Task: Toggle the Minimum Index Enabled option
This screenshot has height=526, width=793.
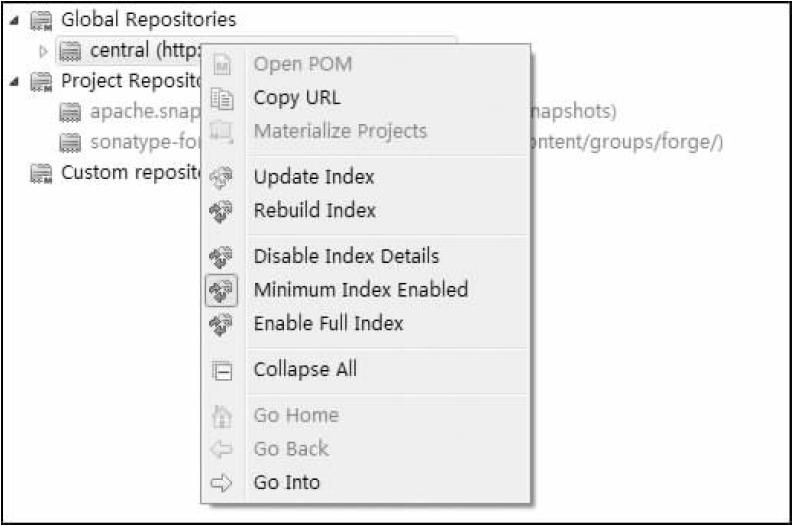Action: coord(360,290)
